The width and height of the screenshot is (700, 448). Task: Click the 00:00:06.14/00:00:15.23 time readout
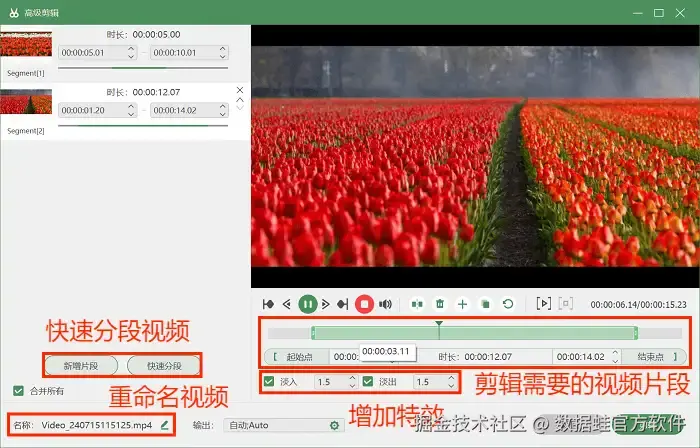tap(638, 305)
